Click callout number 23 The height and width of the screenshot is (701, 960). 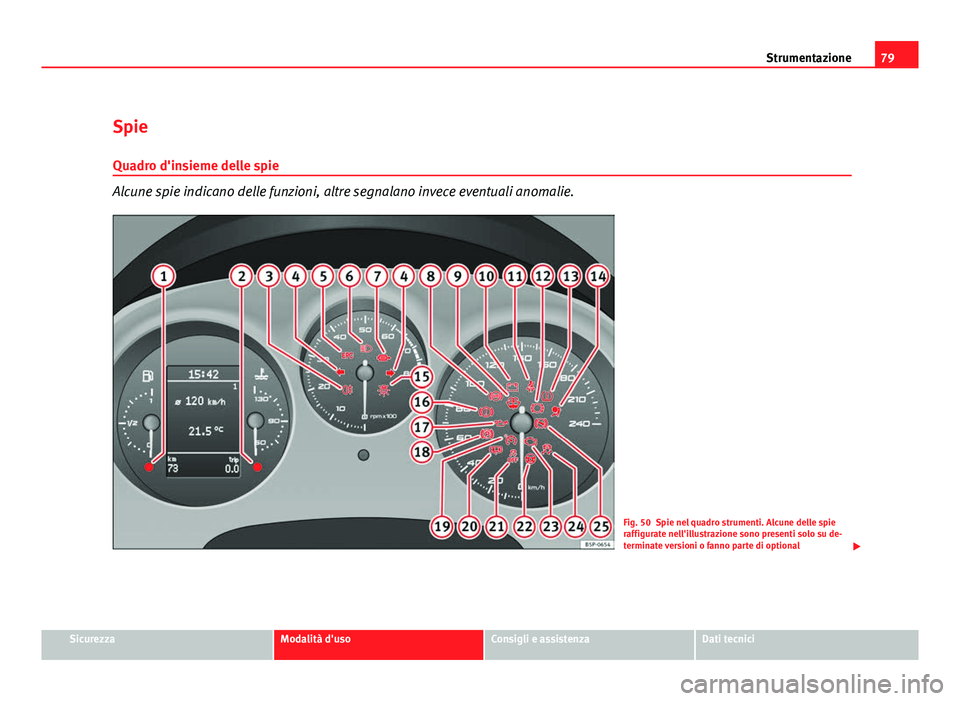coord(550,527)
